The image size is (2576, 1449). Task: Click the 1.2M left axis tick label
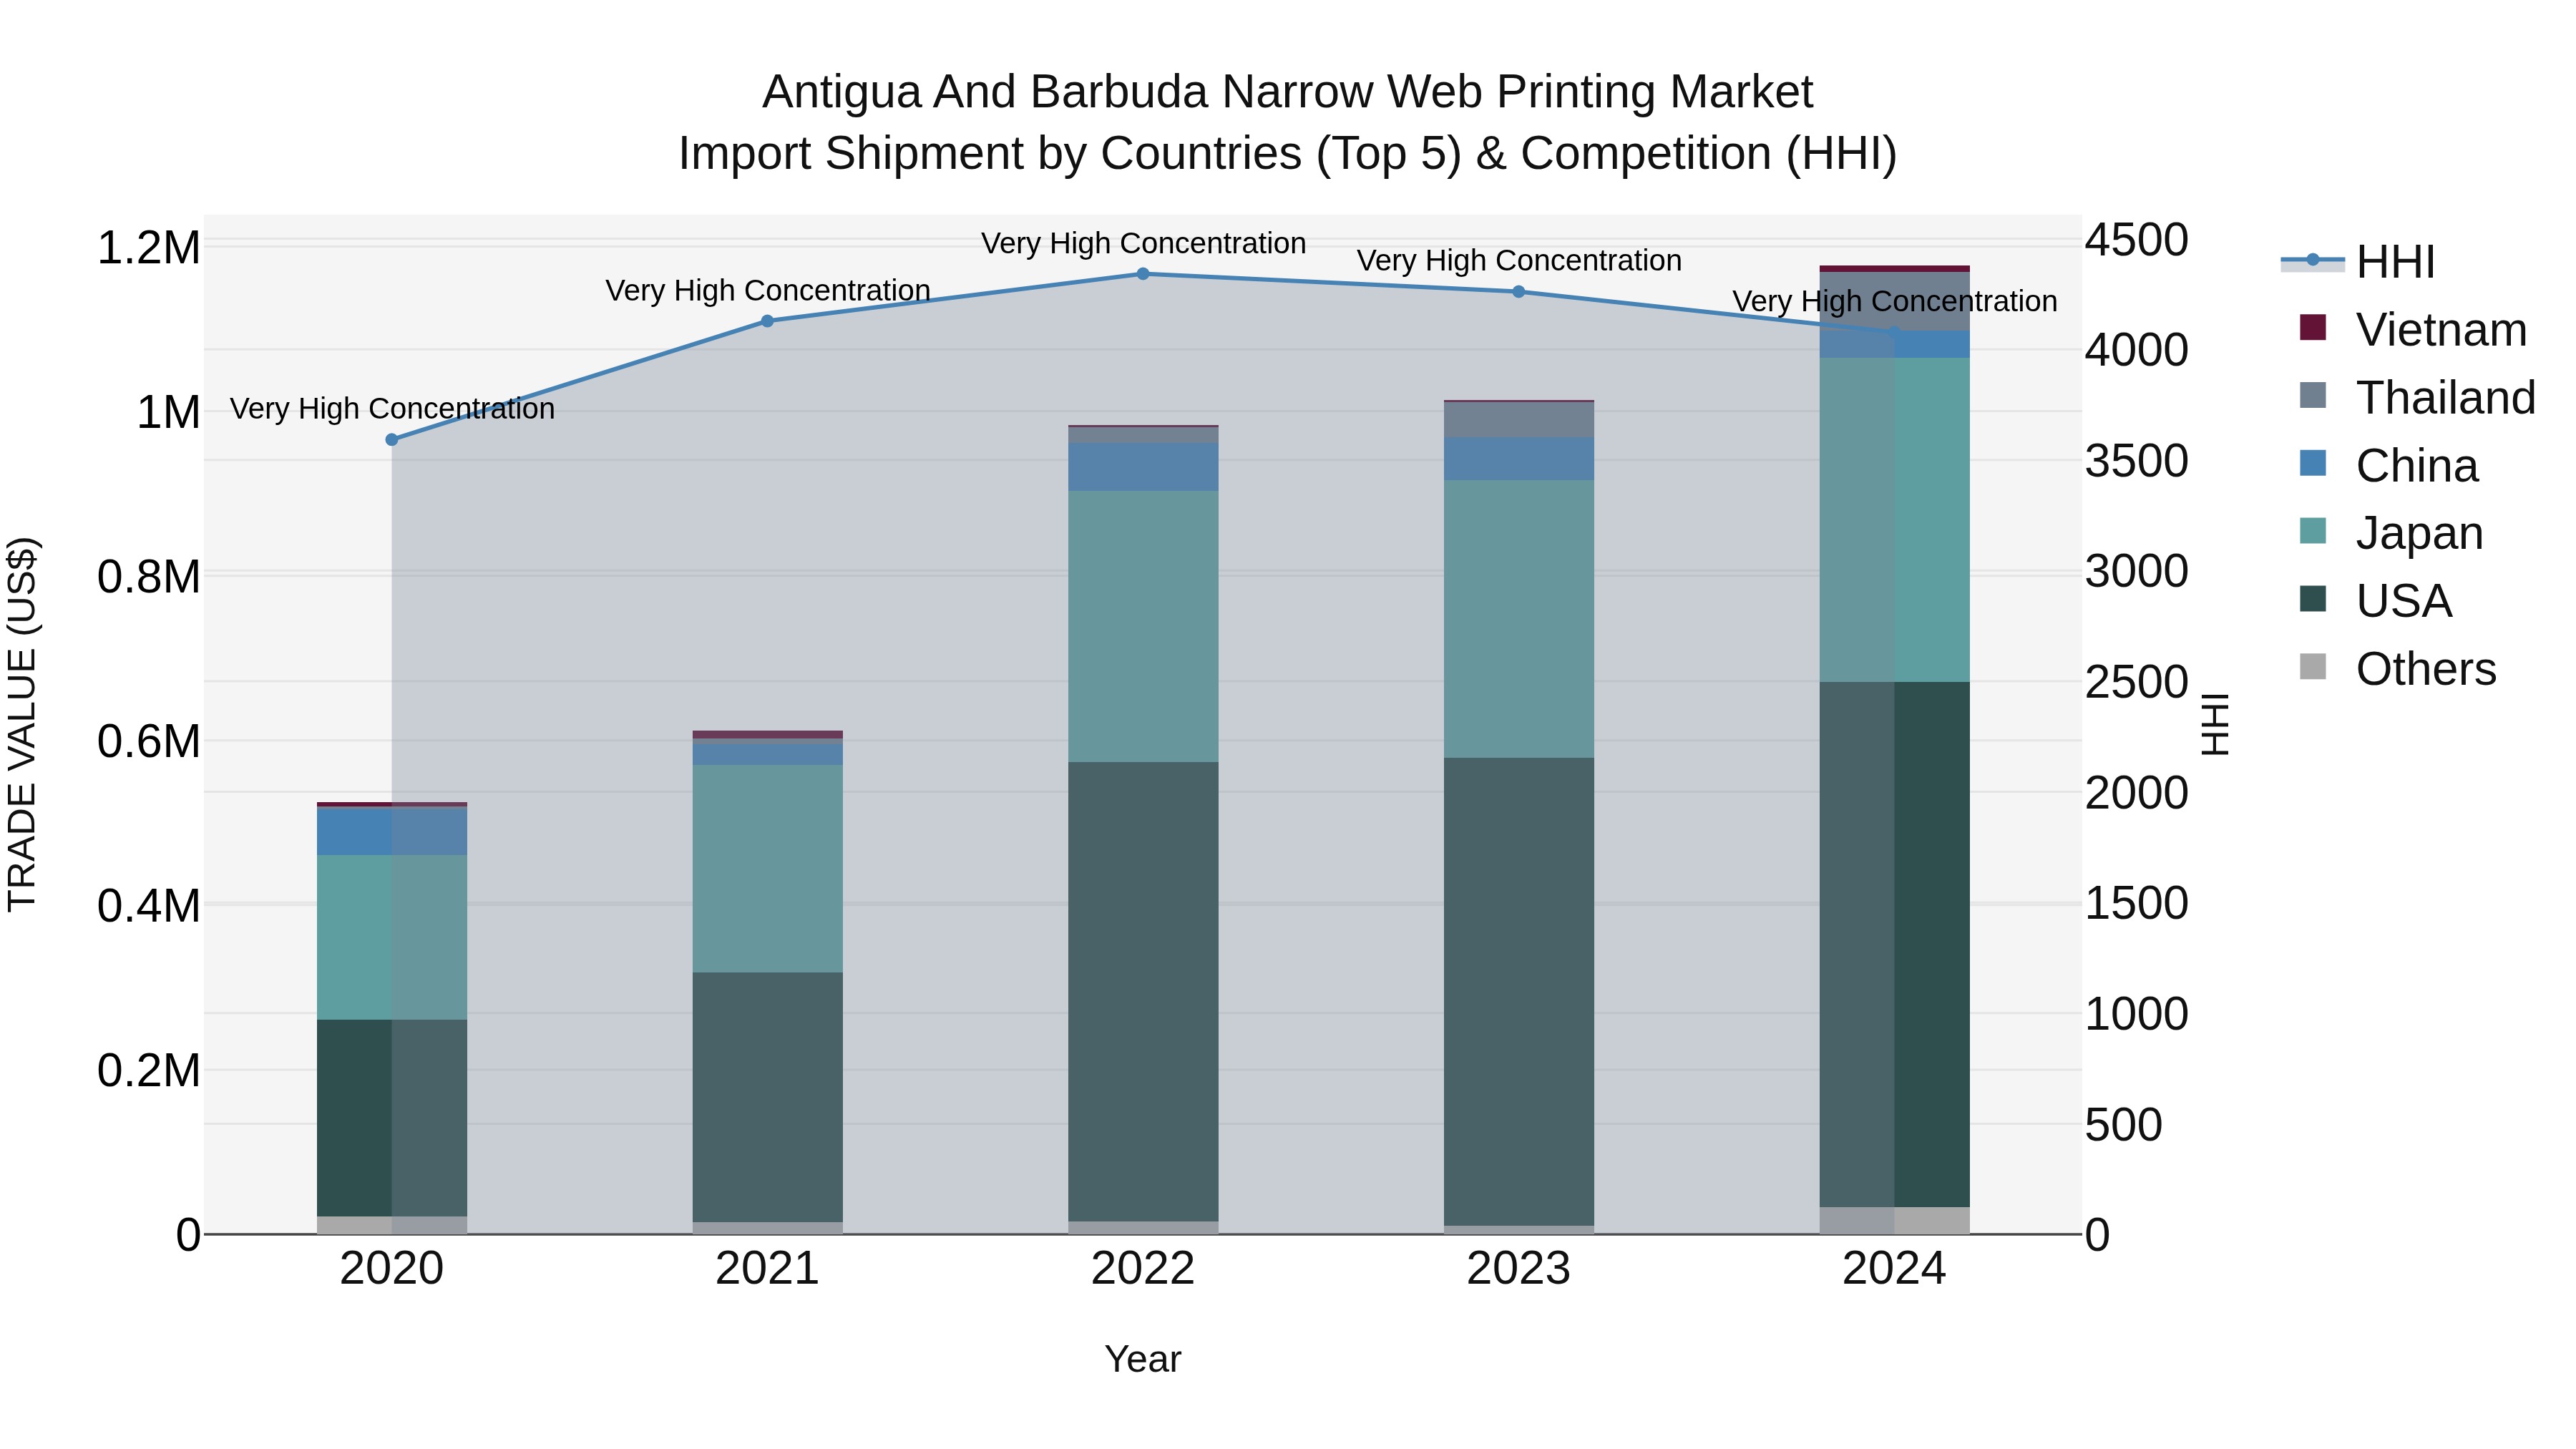pos(149,248)
